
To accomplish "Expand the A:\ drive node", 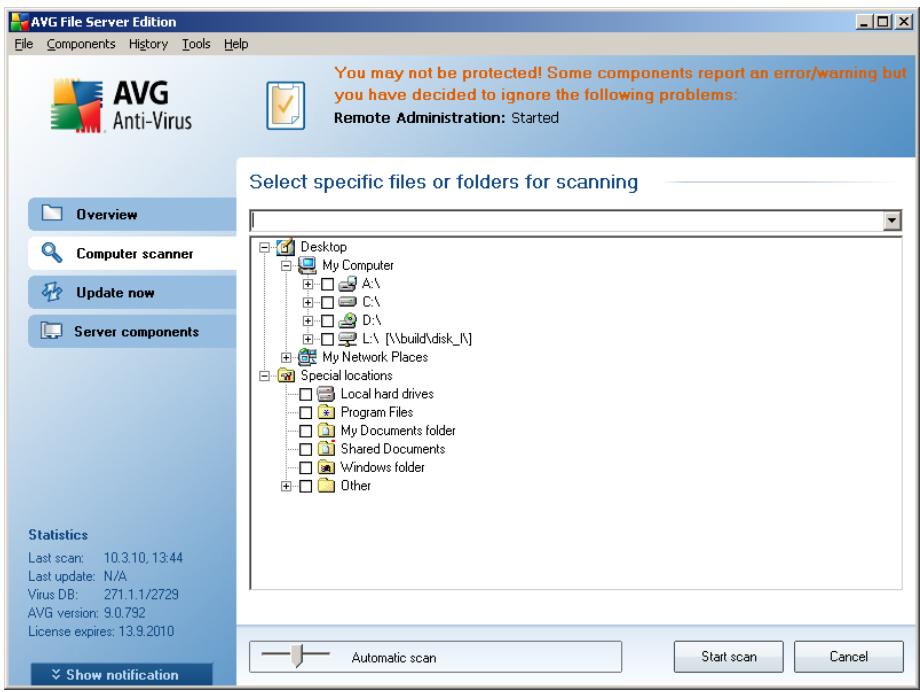I will pyautogui.click(x=307, y=285).
